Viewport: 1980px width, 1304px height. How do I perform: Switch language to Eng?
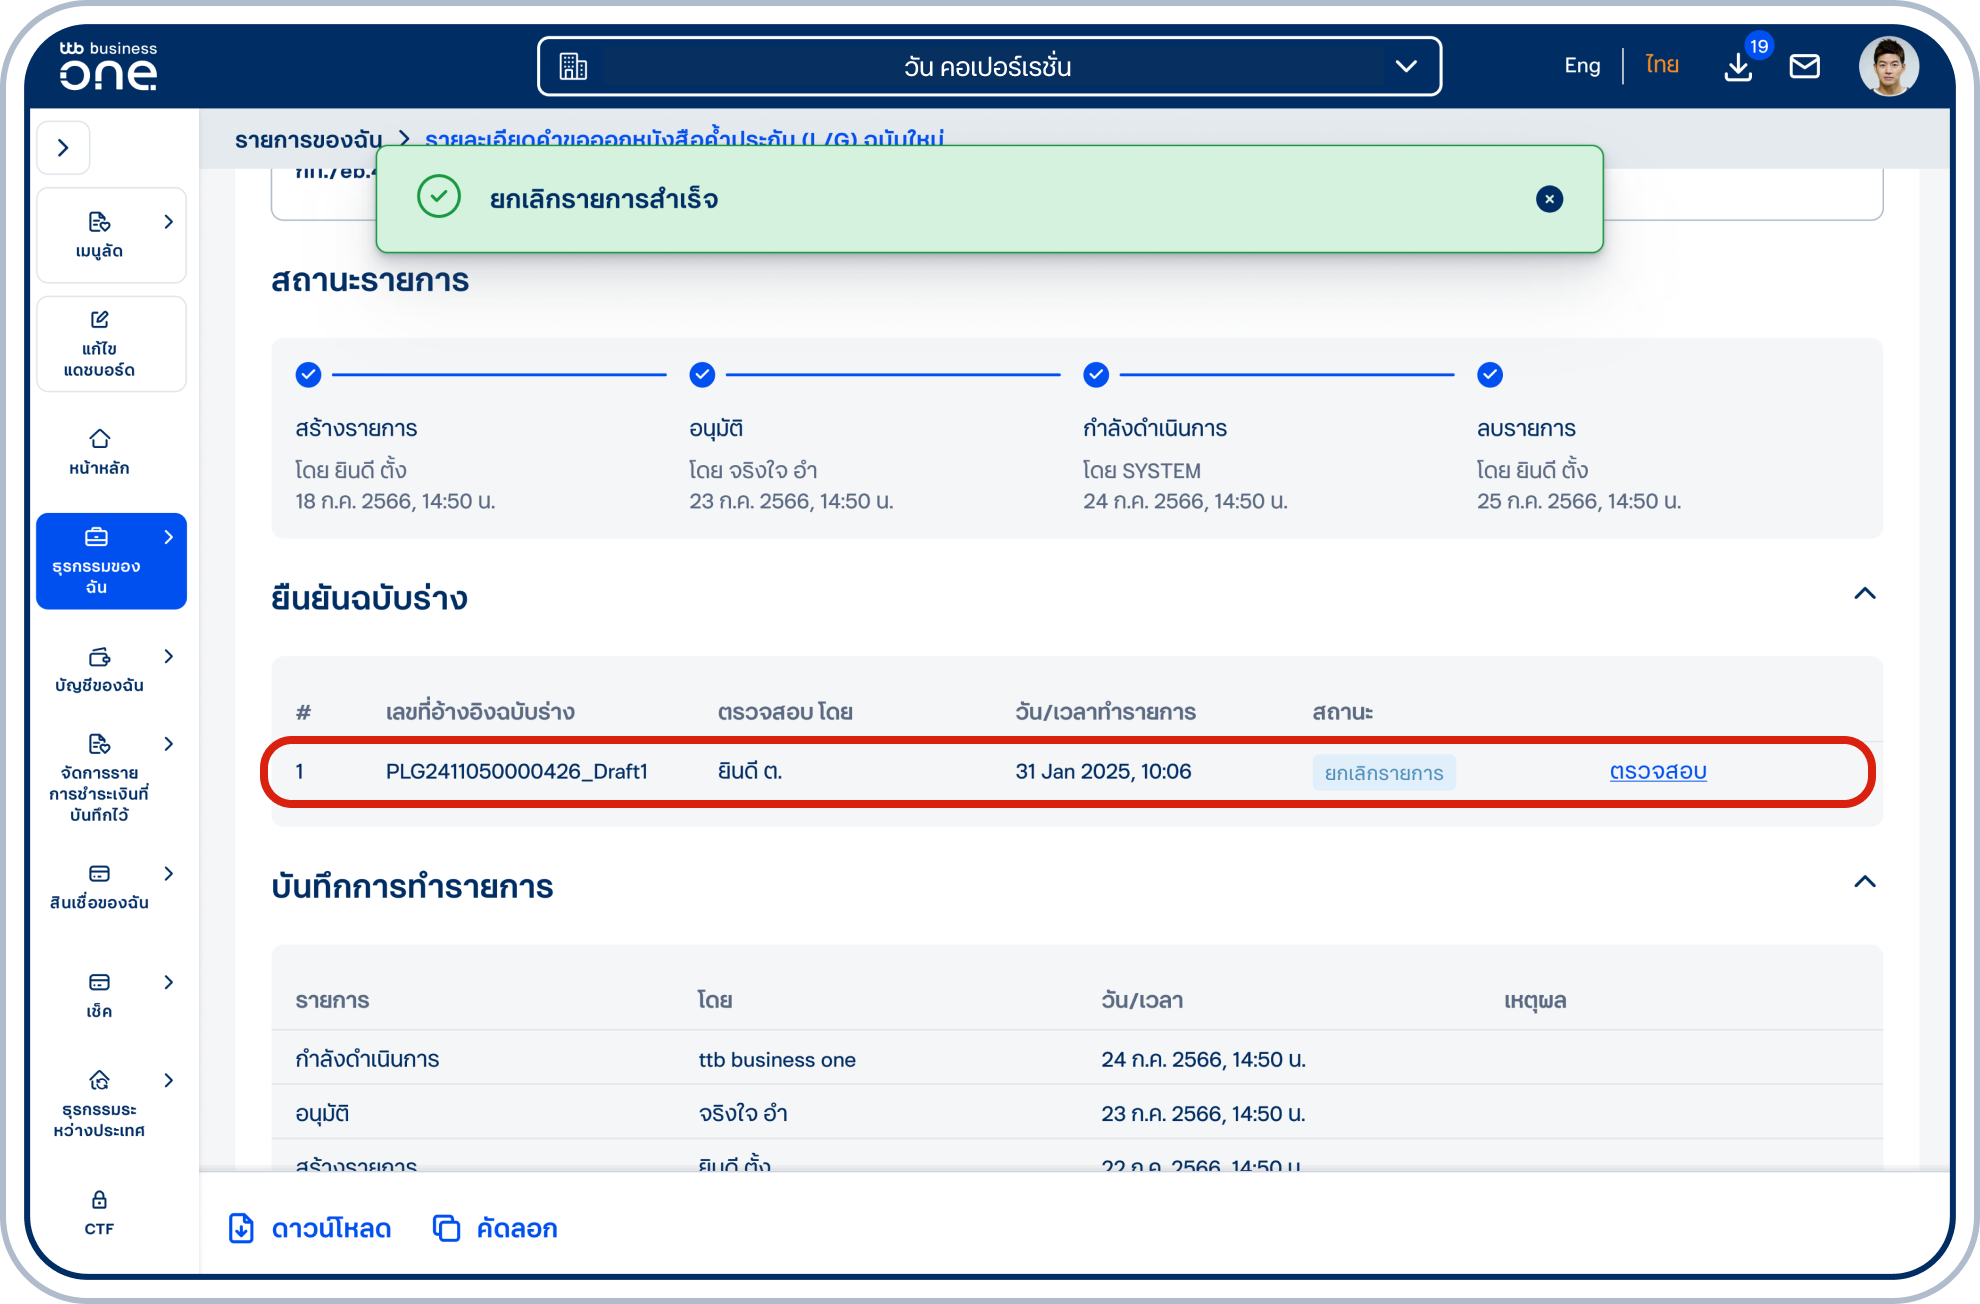pyautogui.click(x=1581, y=66)
